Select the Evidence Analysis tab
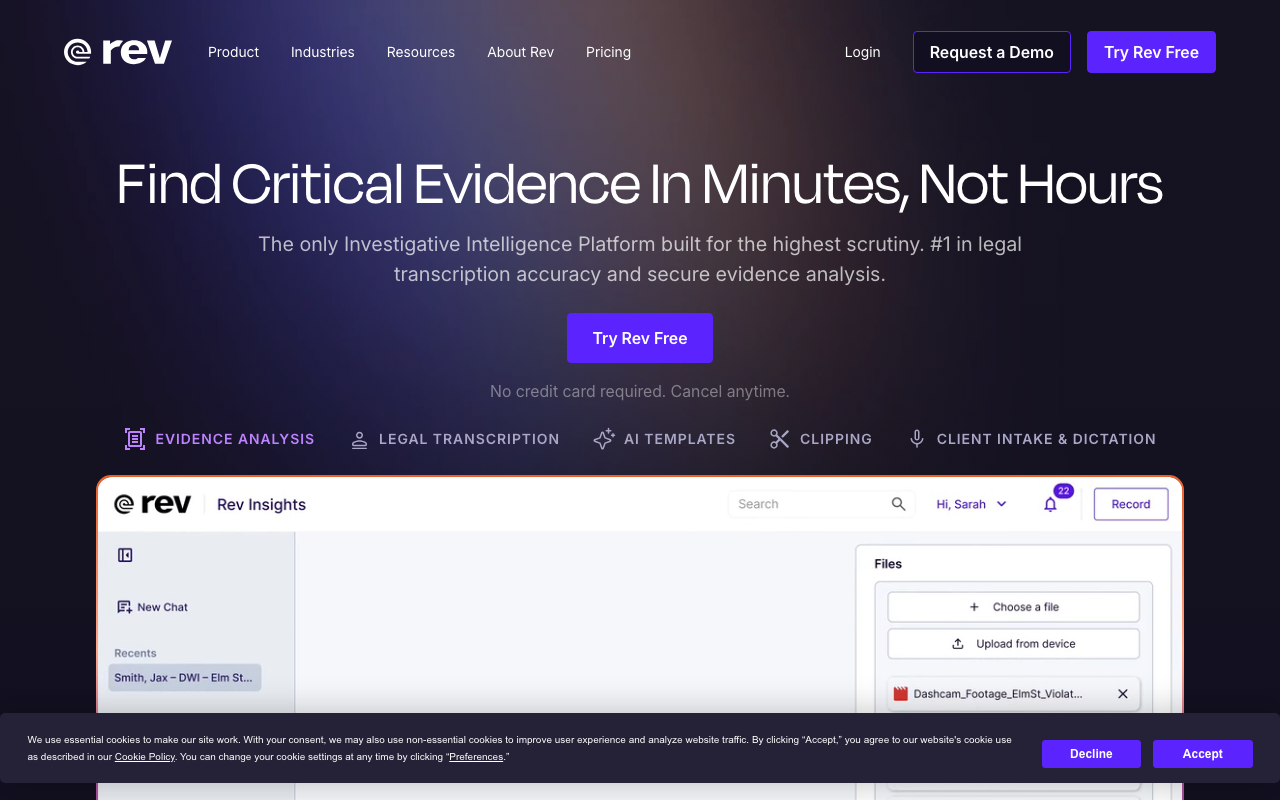Viewport: 1280px width, 800px height. [219, 439]
